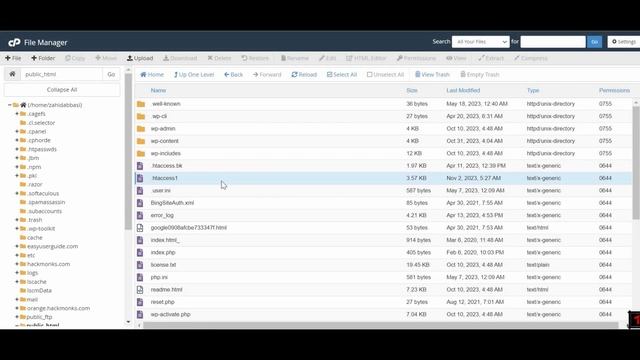The image size is (640, 360).
Task: Click the readme.html file icon
Action: point(140,290)
